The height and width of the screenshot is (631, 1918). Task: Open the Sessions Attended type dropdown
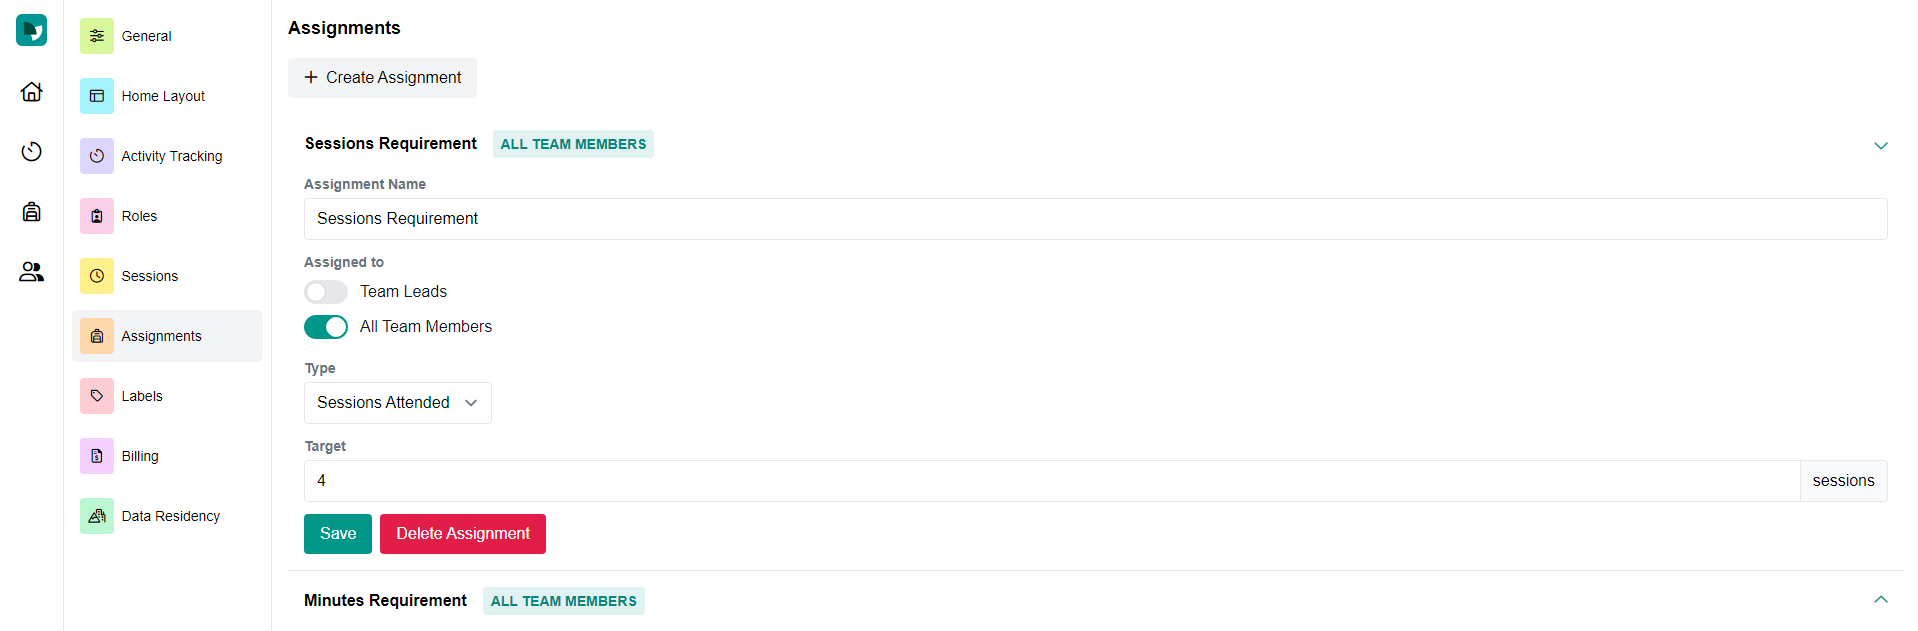397,403
